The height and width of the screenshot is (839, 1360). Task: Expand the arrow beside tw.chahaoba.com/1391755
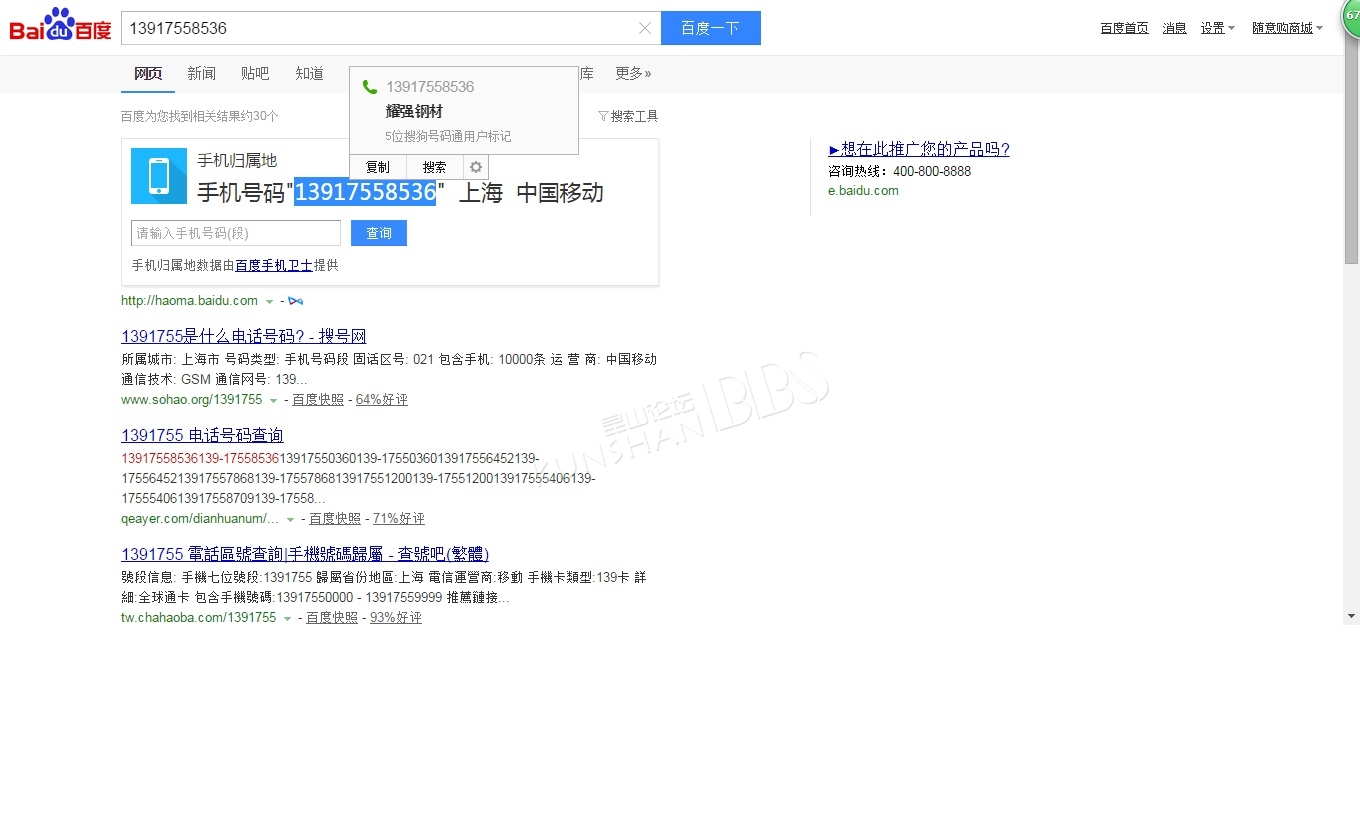[x=287, y=619]
